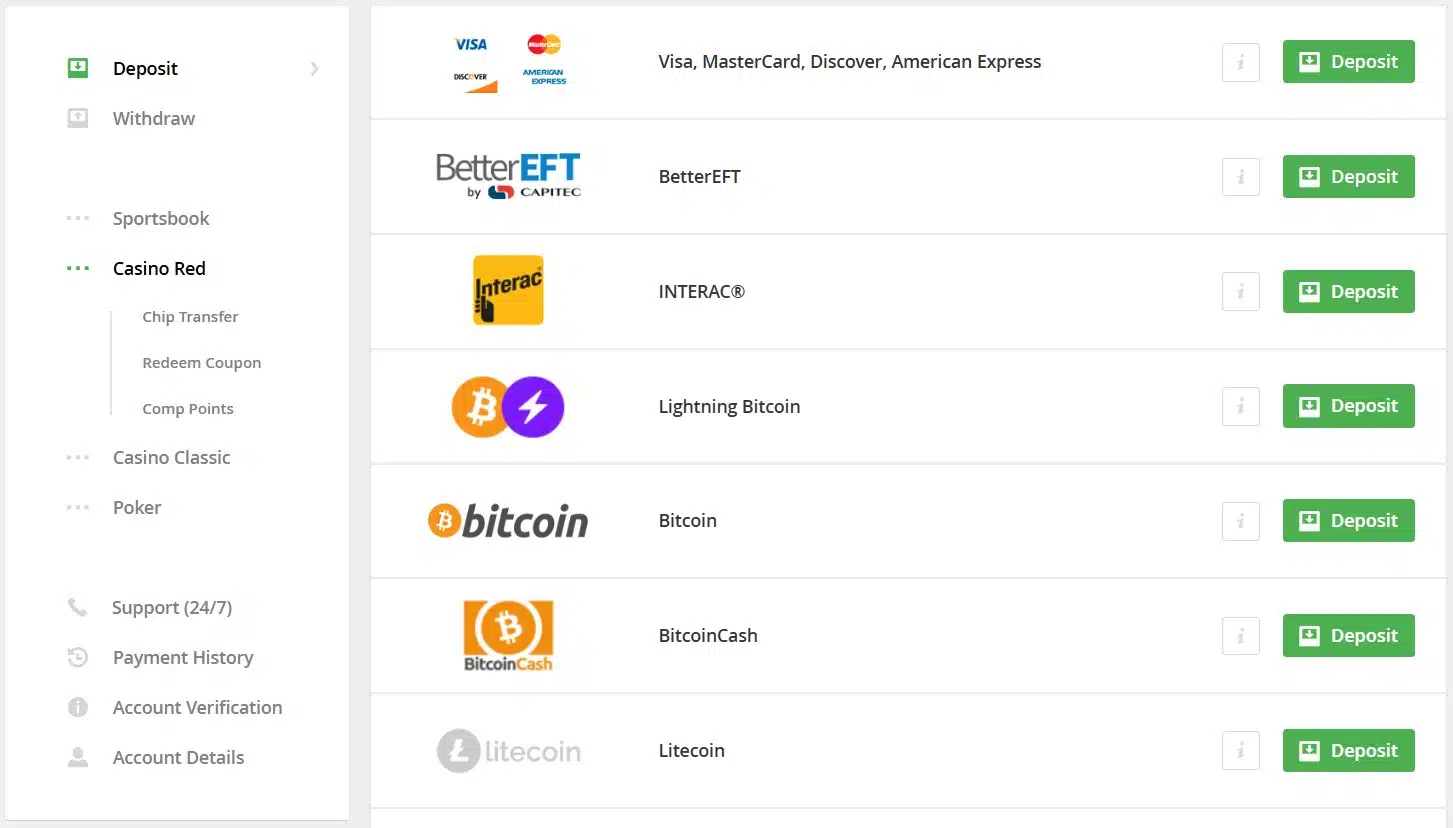Click the Interac logo

508,290
